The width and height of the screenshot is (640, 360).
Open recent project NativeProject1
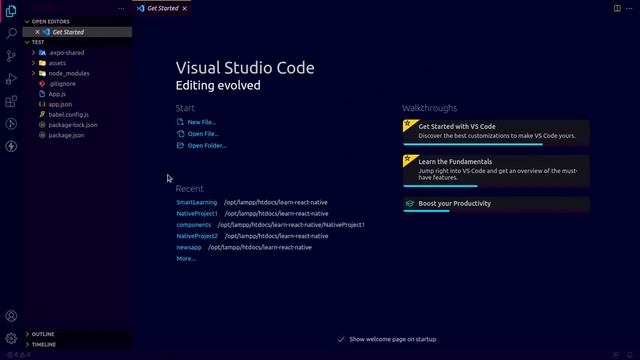197,213
